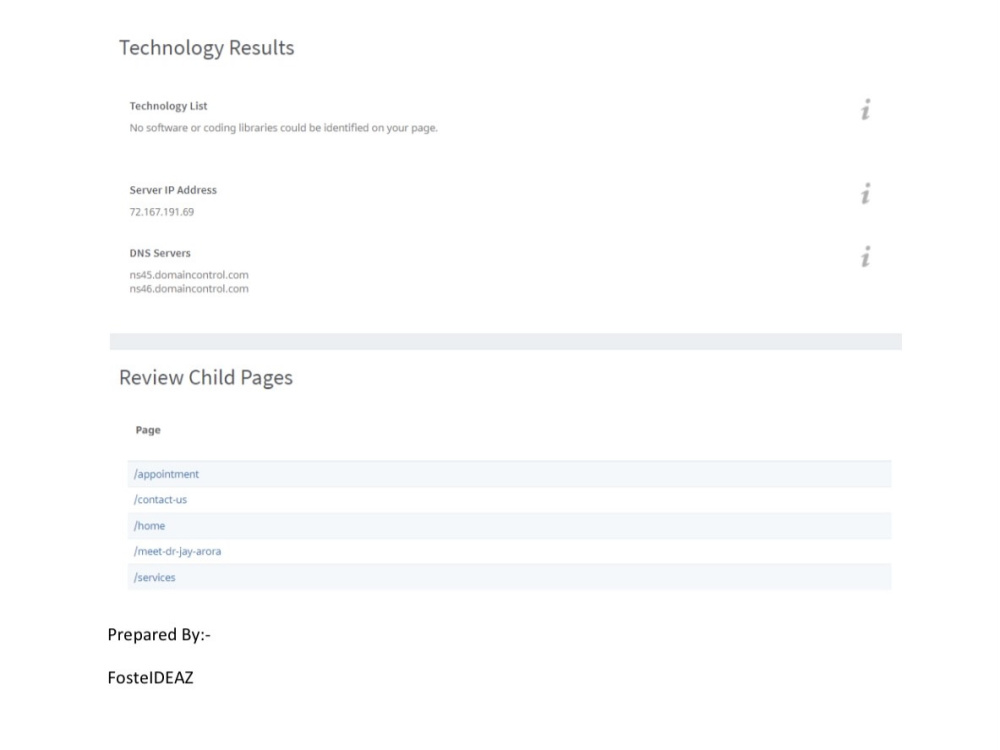Image resolution: width=1000 pixels, height=750 pixels.
Task: Click the info icon next to DNS Servers
Action: 865,257
